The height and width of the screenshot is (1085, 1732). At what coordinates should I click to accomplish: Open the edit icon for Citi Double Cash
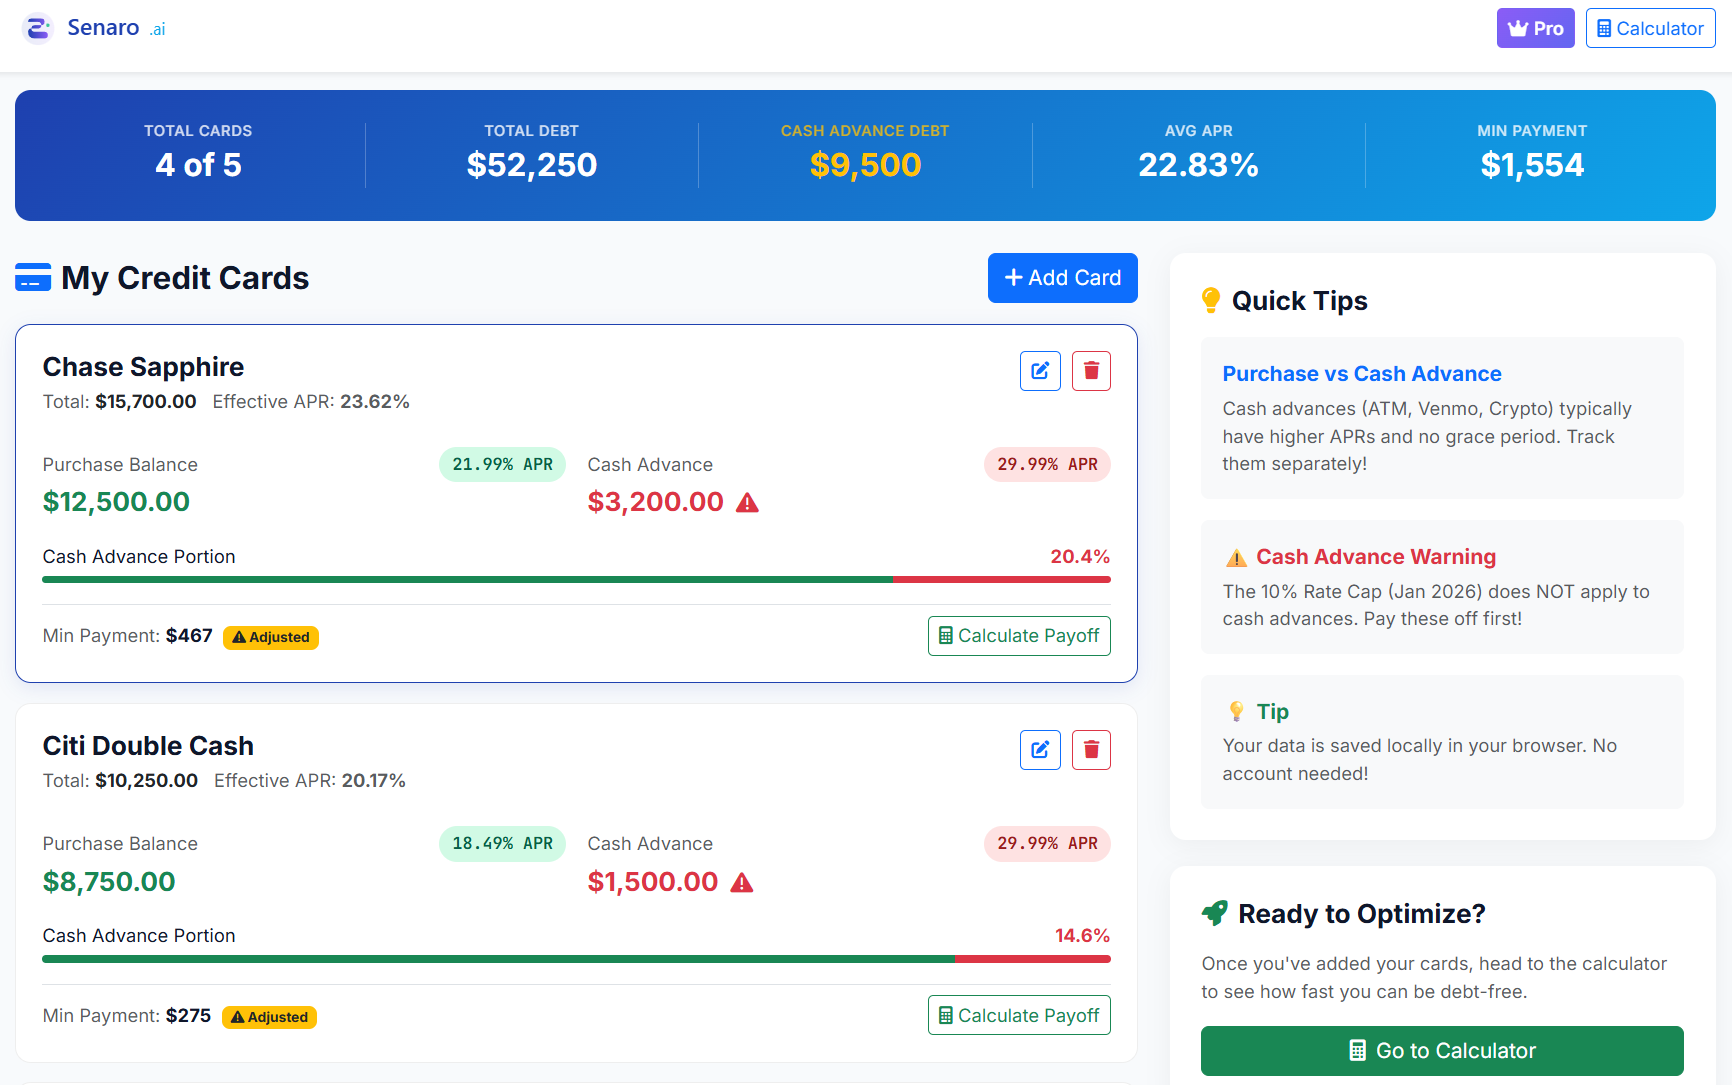pyautogui.click(x=1040, y=749)
